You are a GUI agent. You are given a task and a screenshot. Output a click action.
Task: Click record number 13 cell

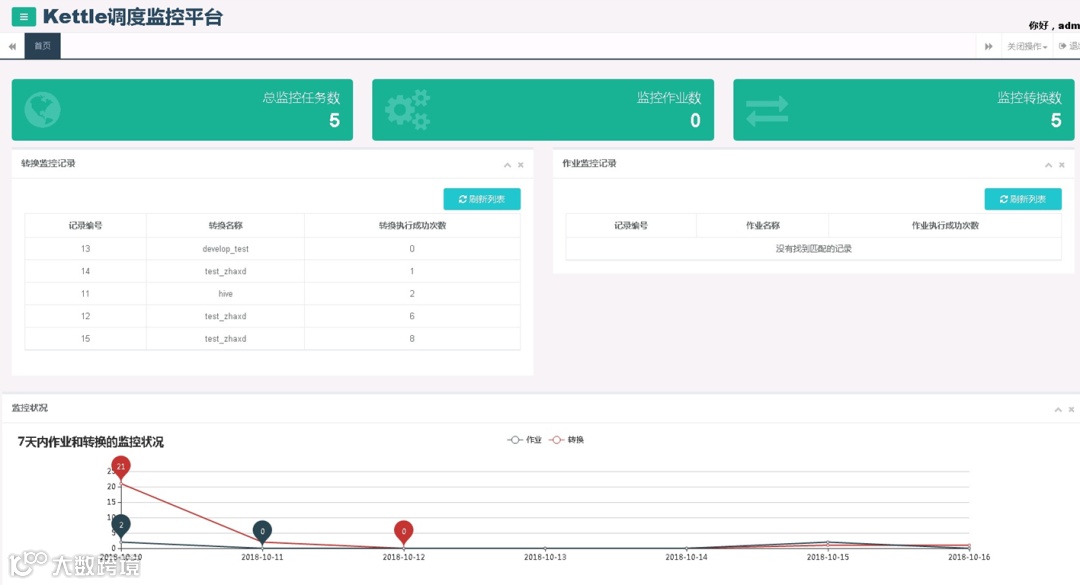click(85, 249)
